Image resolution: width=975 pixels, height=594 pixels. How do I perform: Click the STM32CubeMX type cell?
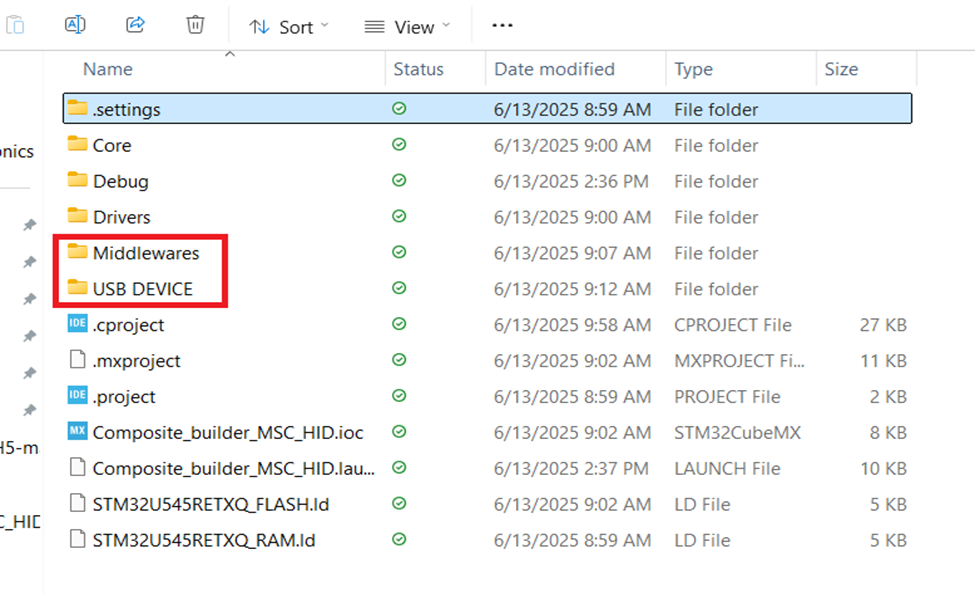point(737,433)
